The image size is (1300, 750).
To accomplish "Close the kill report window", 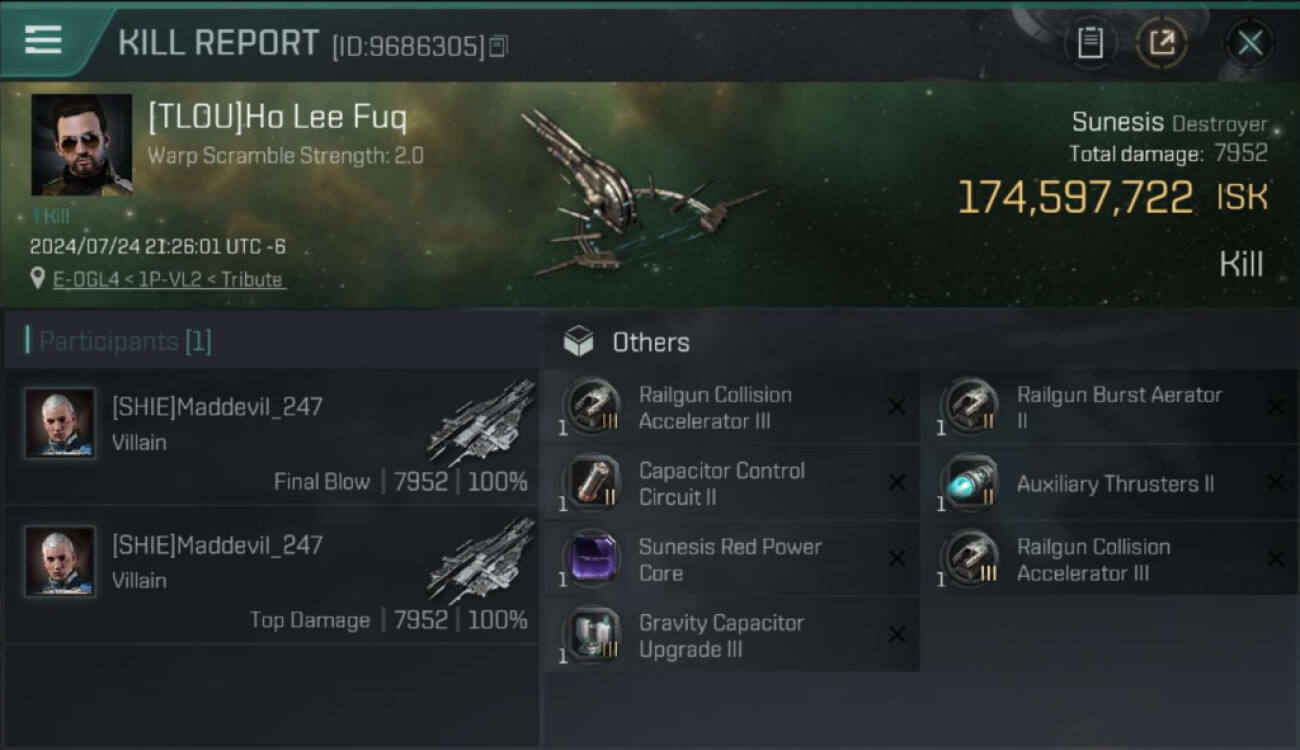I will coord(1249,43).
